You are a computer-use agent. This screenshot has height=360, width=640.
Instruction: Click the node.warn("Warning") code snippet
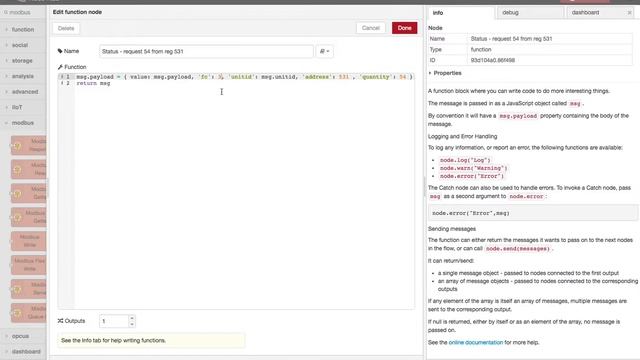point(473,168)
